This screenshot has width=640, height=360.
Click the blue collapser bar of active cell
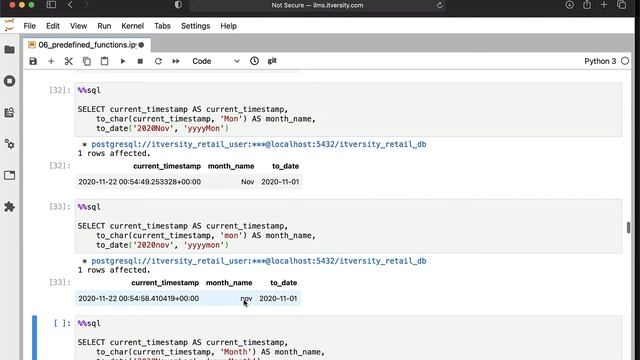point(34,338)
